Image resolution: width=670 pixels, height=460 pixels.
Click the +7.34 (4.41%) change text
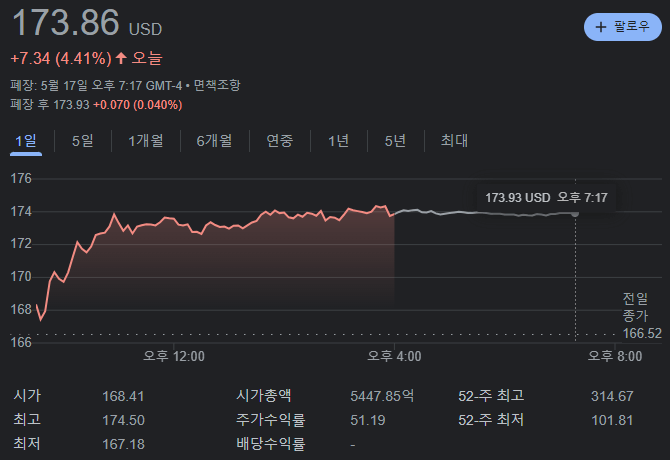[61, 58]
